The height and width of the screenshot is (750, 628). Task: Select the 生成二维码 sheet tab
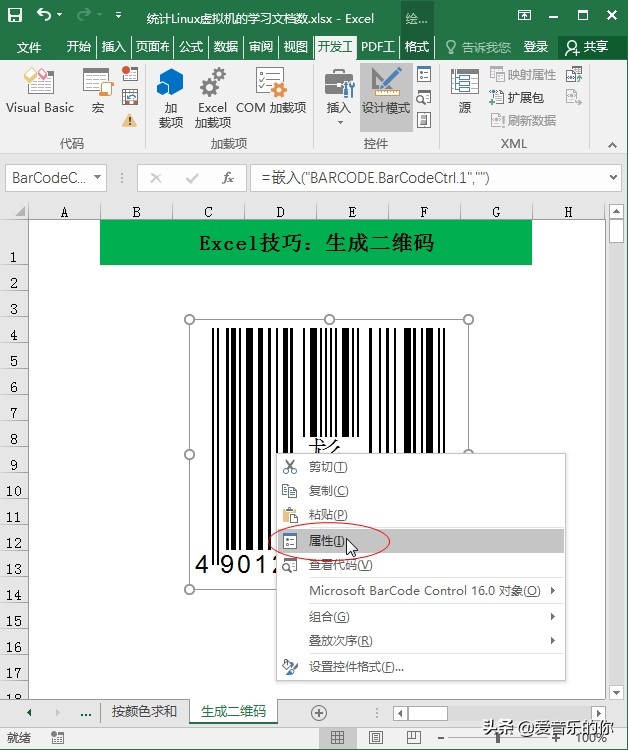[233, 711]
